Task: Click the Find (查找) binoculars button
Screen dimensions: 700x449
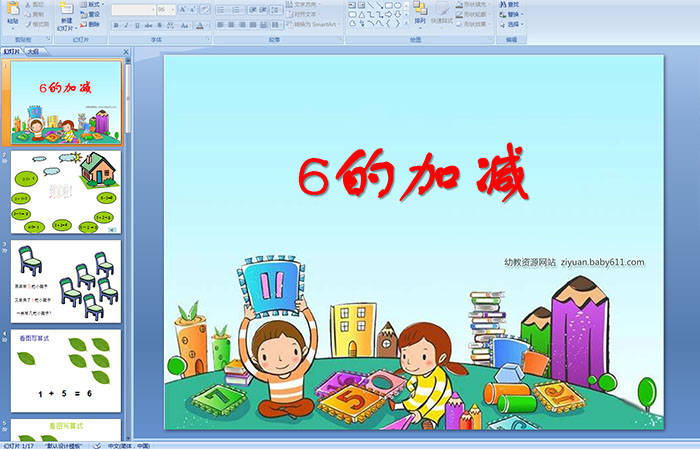Action: [x=509, y=4]
